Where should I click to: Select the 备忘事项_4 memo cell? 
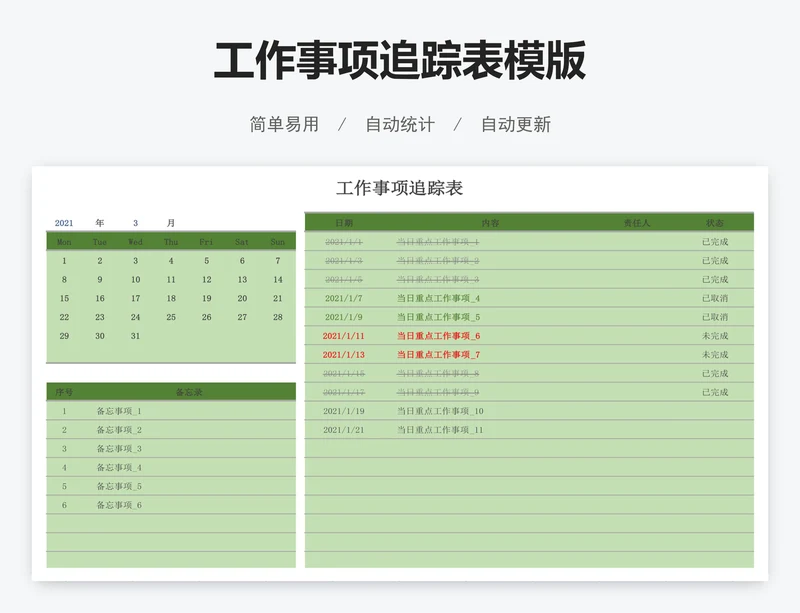pyautogui.click(x=119, y=468)
